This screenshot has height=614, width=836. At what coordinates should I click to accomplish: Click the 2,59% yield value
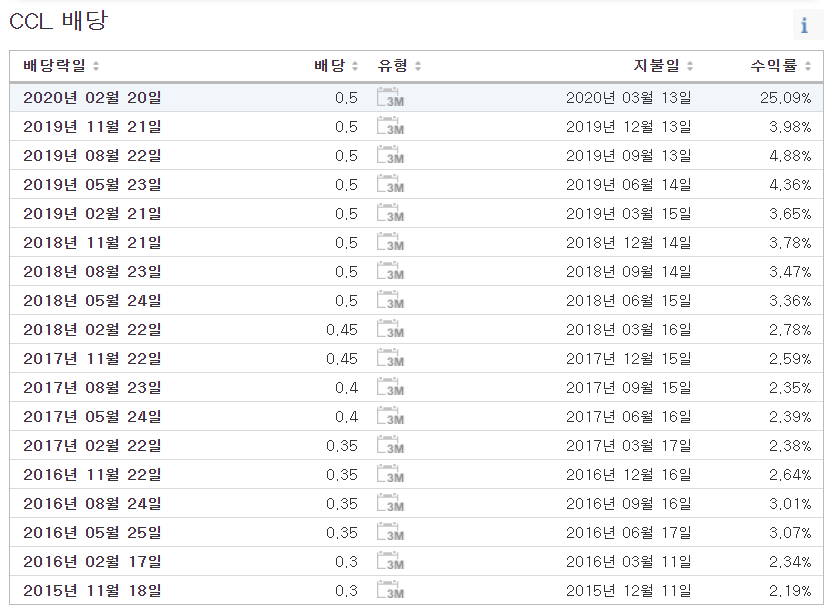[x=790, y=358]
